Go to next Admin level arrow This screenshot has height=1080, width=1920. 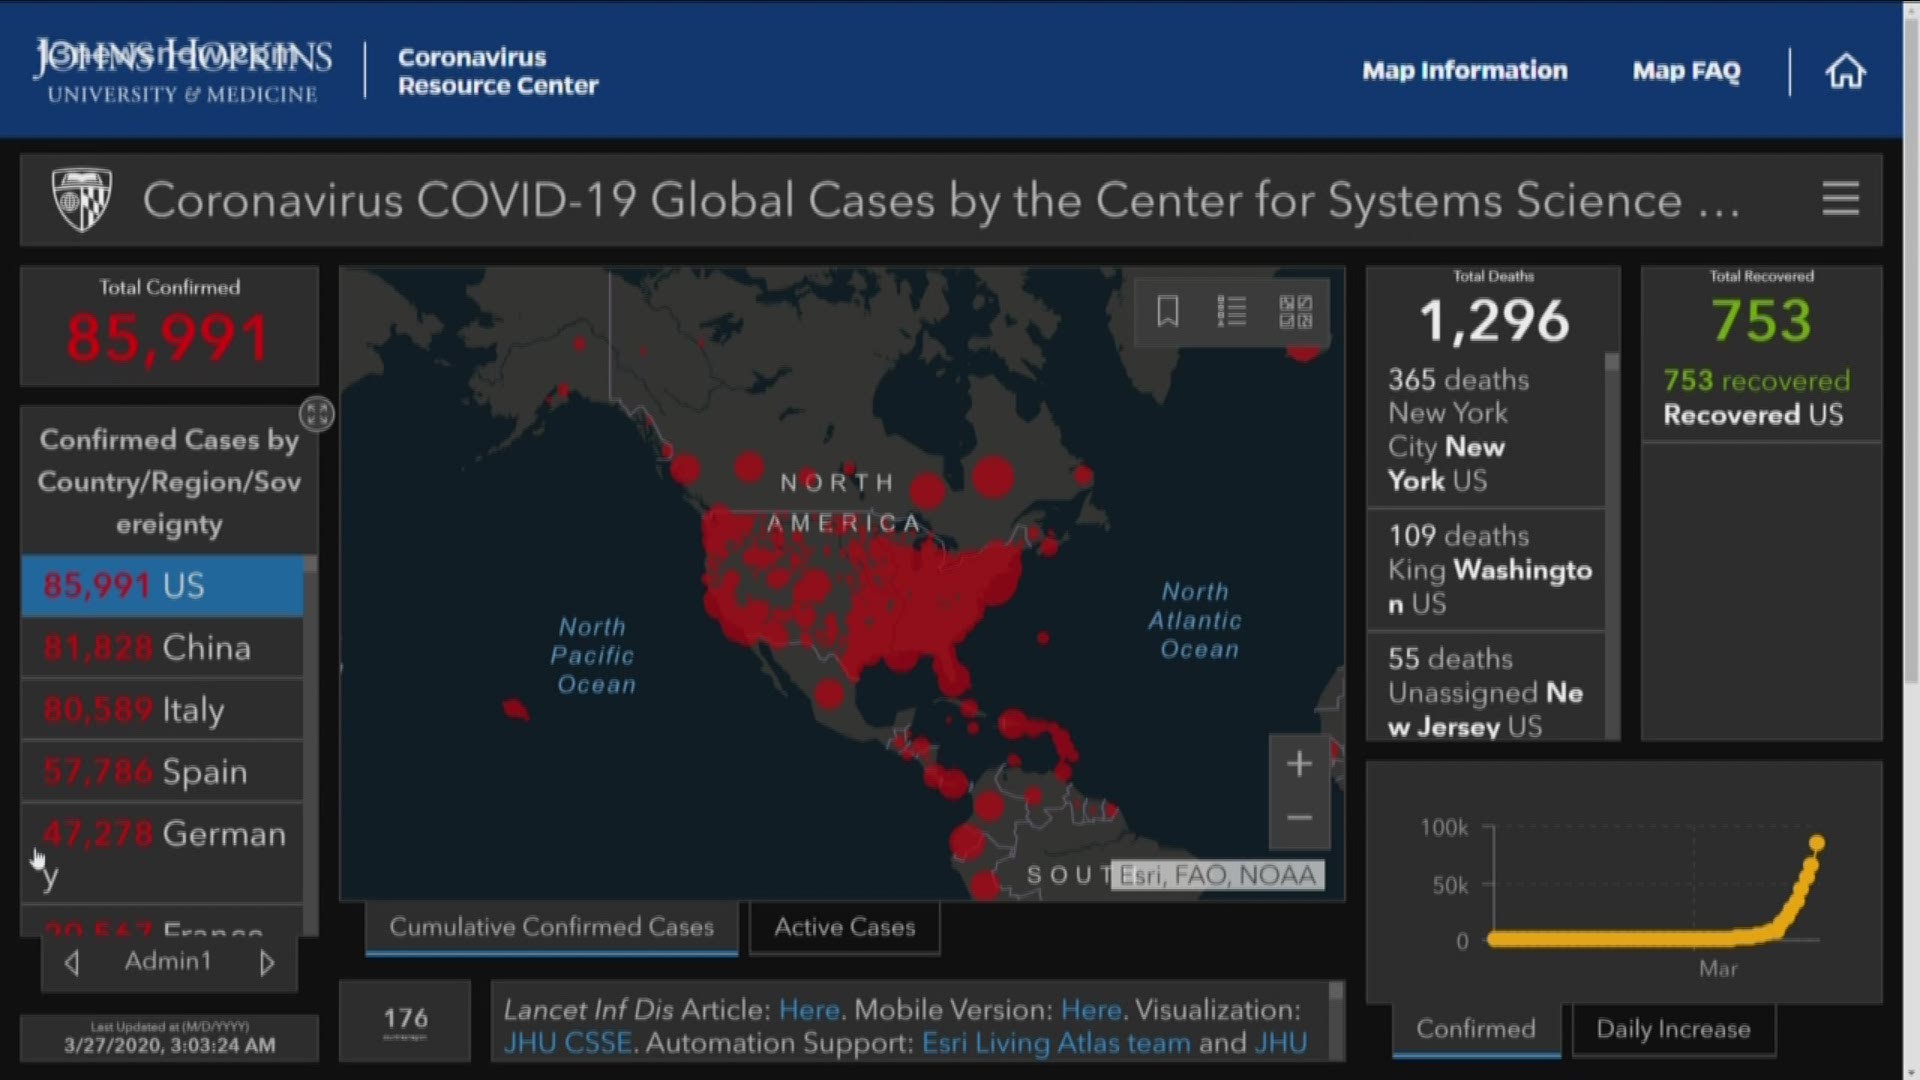pyautogui.click(x=266, y=963)
